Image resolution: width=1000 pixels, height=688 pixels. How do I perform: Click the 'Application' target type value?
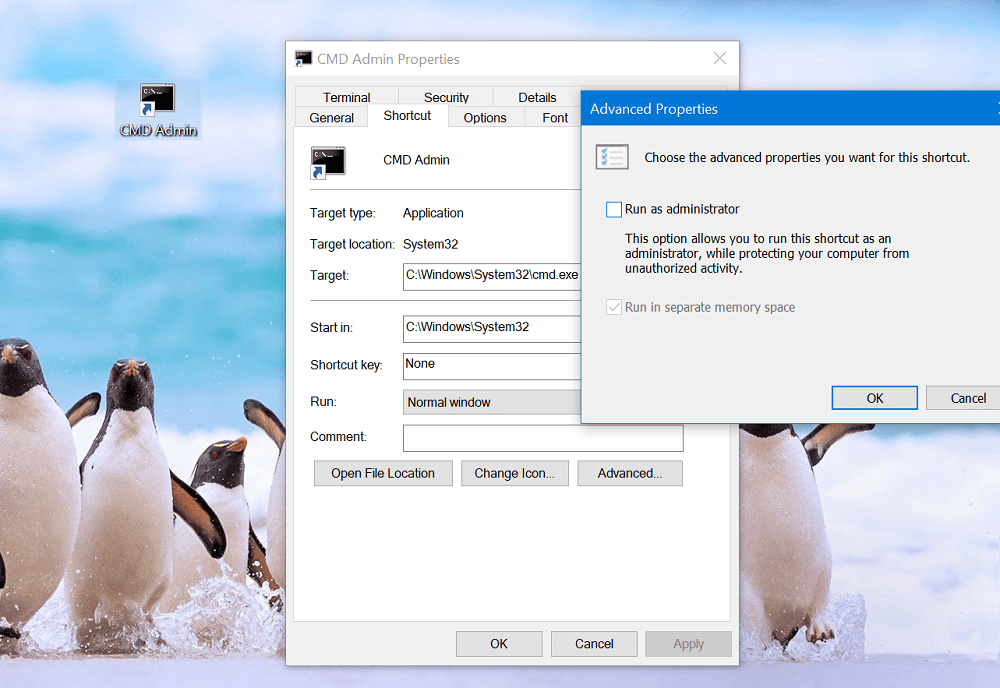[433, 213]
